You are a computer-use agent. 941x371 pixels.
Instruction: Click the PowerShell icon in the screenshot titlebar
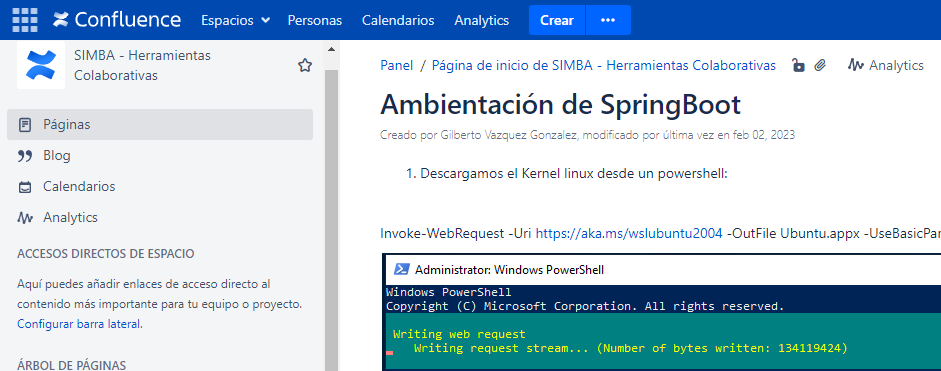point(401,270)
